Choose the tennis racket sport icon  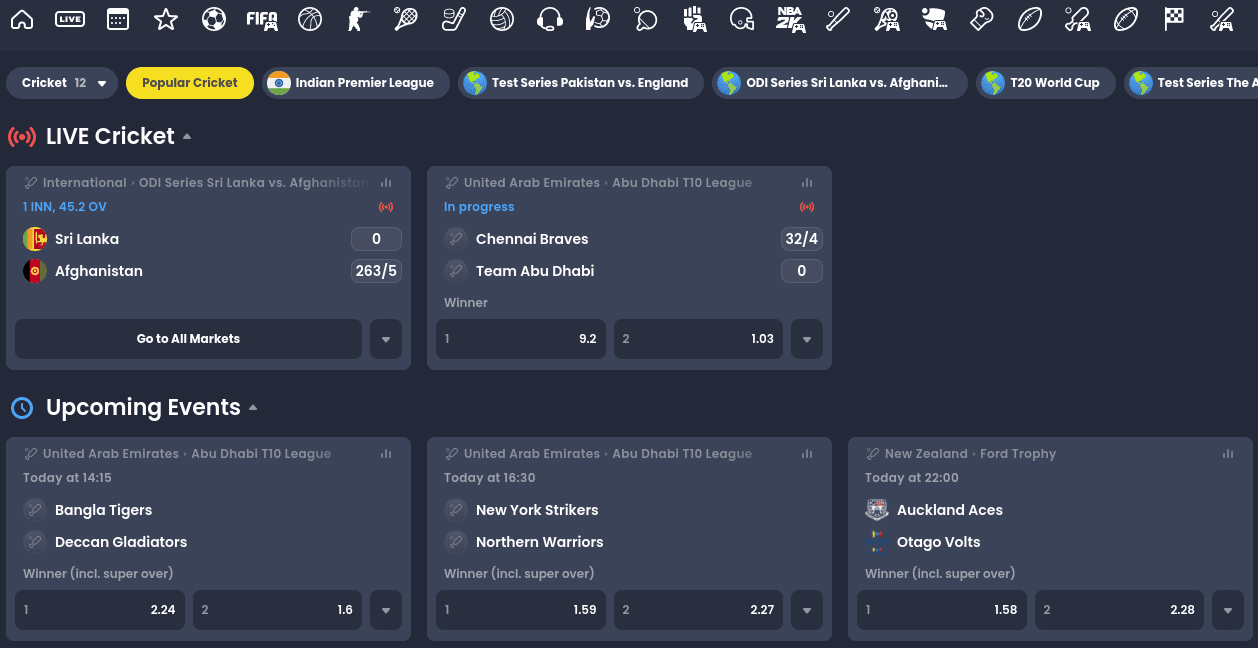(x=406, y=19)
